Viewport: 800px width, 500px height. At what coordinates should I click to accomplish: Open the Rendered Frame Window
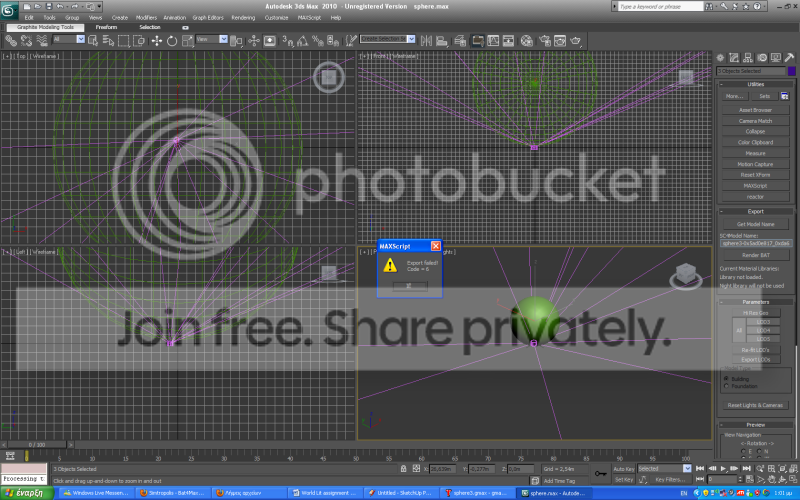pyautogui.click(x=560, y=40)
